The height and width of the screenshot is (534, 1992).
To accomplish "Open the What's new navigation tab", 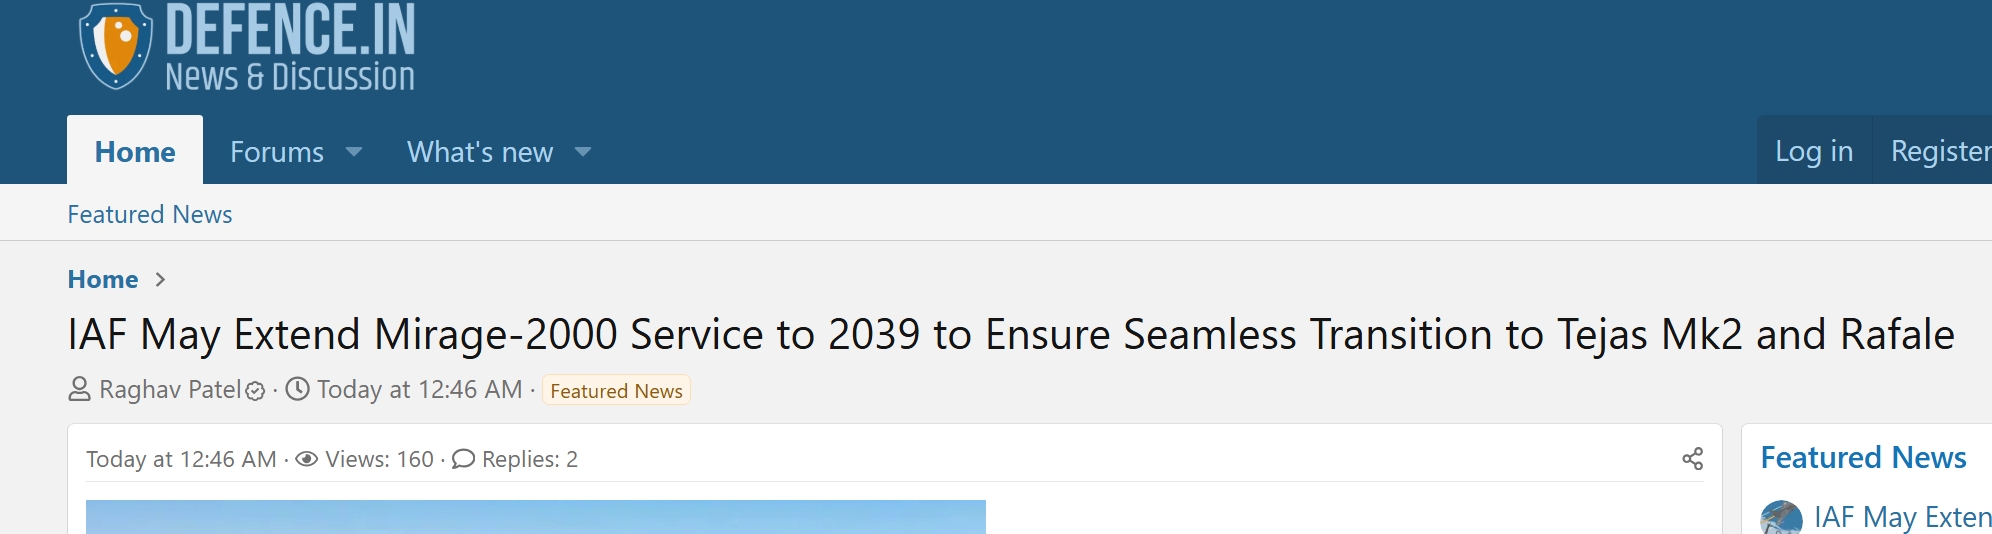I will pos(480,152).
